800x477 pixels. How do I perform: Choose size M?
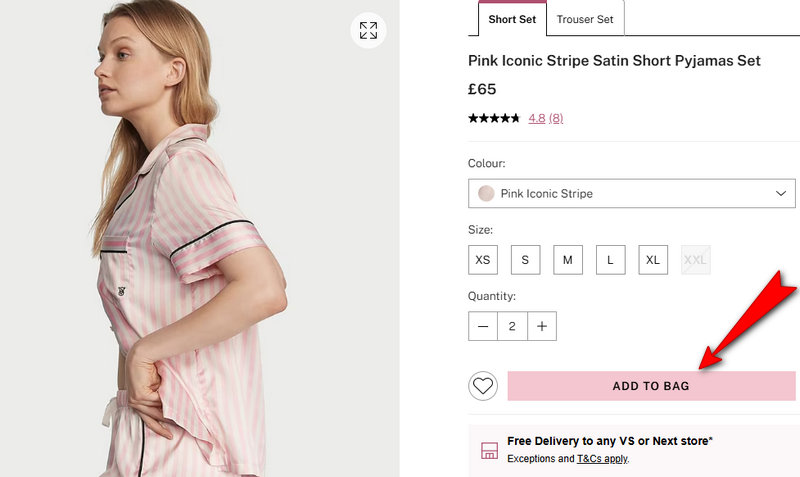click(567, 260)
